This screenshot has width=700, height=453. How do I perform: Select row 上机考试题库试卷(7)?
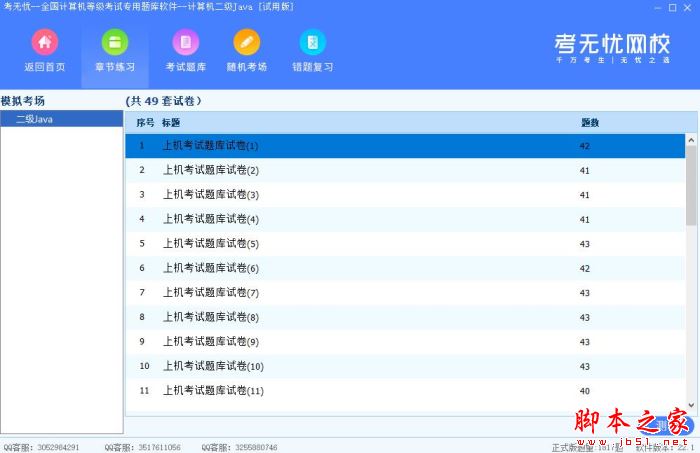(x=405, y=293)
